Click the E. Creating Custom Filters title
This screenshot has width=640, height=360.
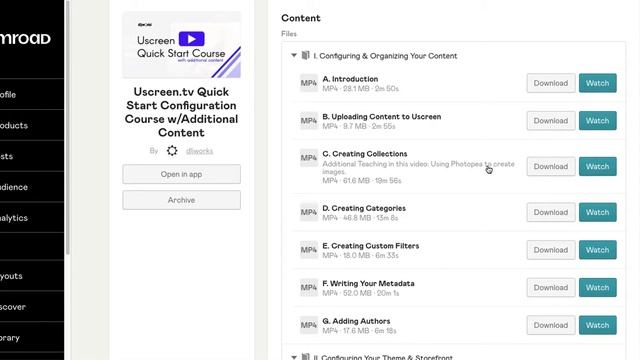click(371, 246)
